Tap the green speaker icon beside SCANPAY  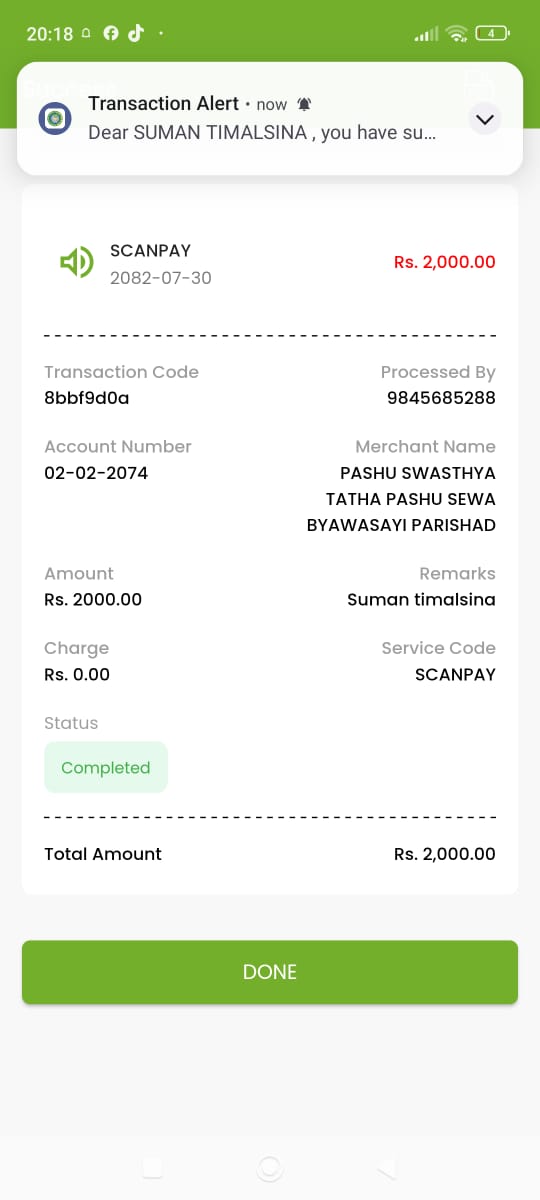coord(77,263)
